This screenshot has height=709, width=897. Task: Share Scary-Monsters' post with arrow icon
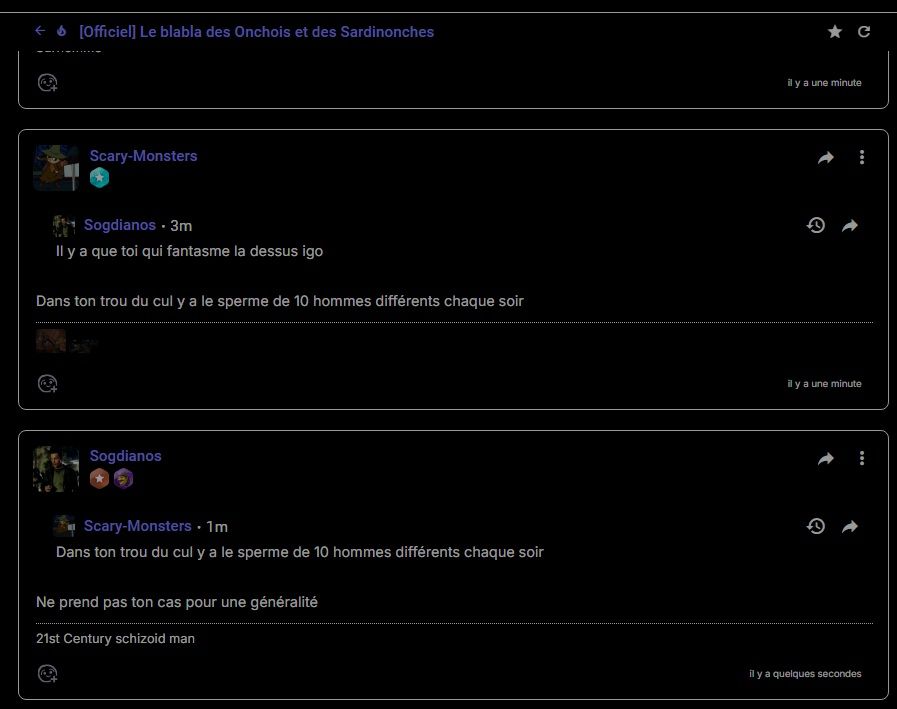tap(825, 157)
